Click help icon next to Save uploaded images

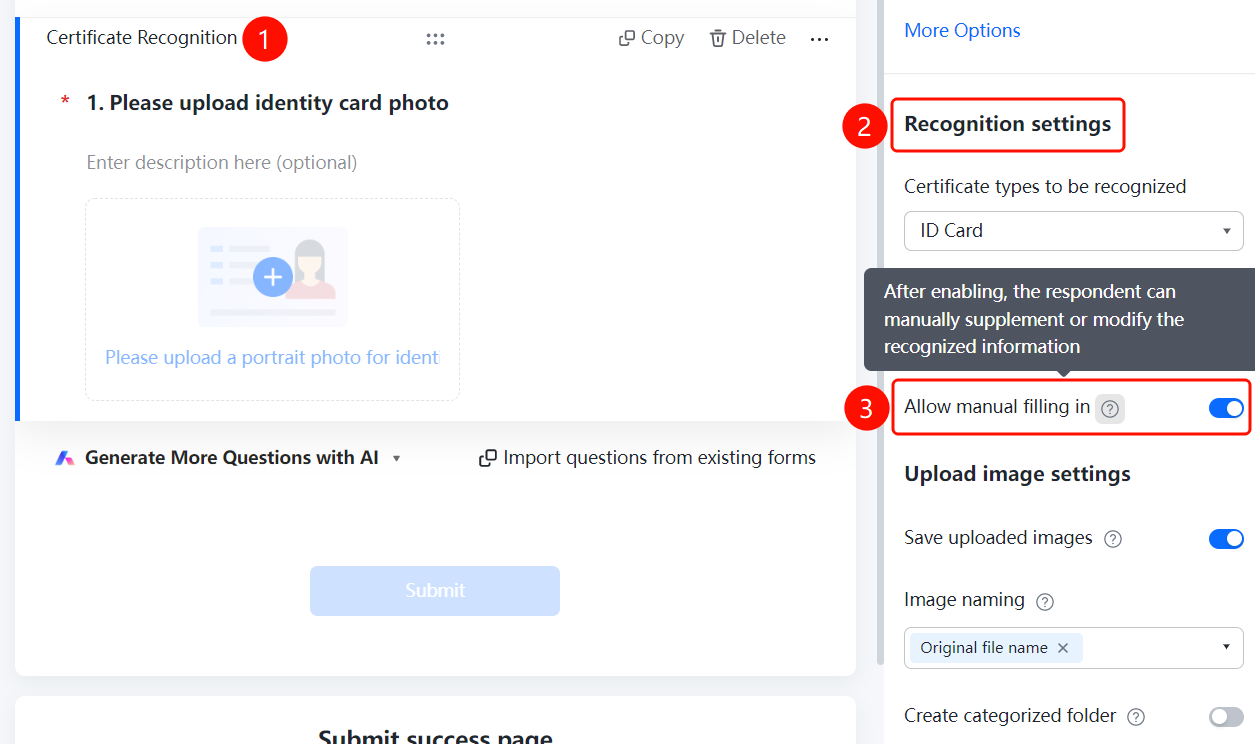pyautogui.click(x=1113, y=539)
